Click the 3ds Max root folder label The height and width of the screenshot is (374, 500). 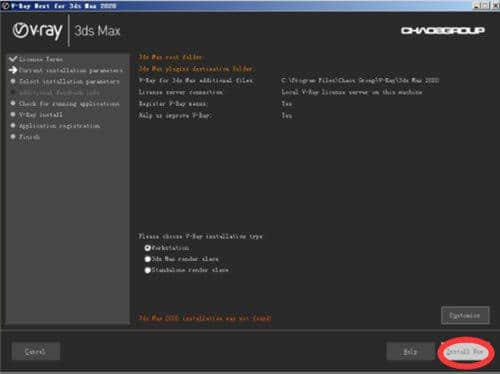(x=170, y=57)
